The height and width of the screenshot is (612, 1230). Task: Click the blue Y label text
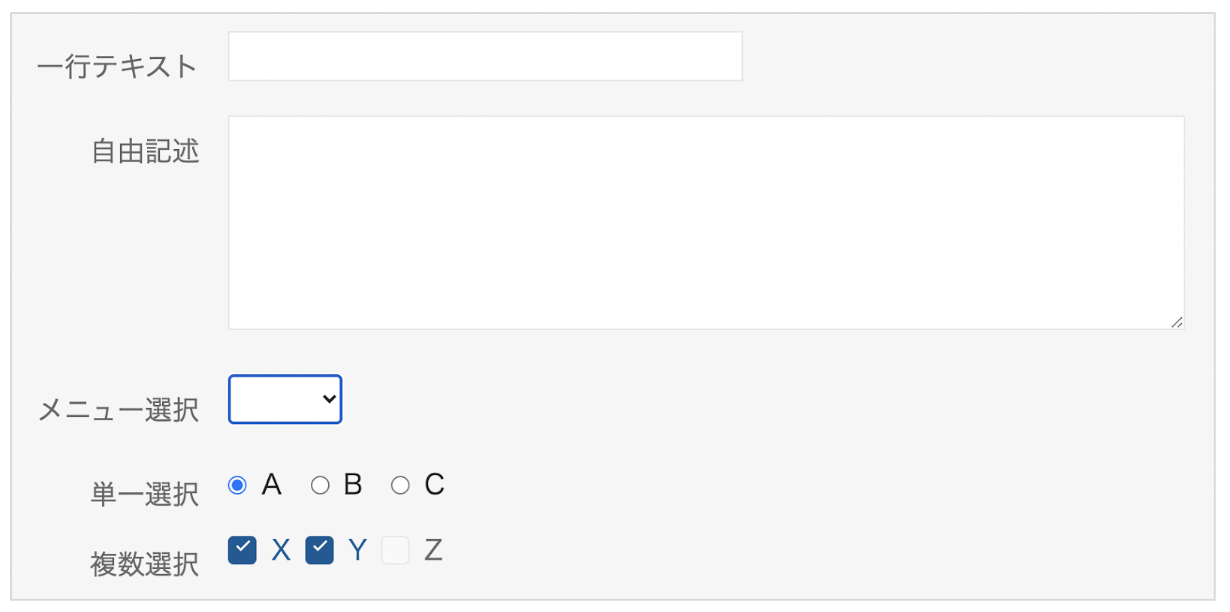click(357, 550)
